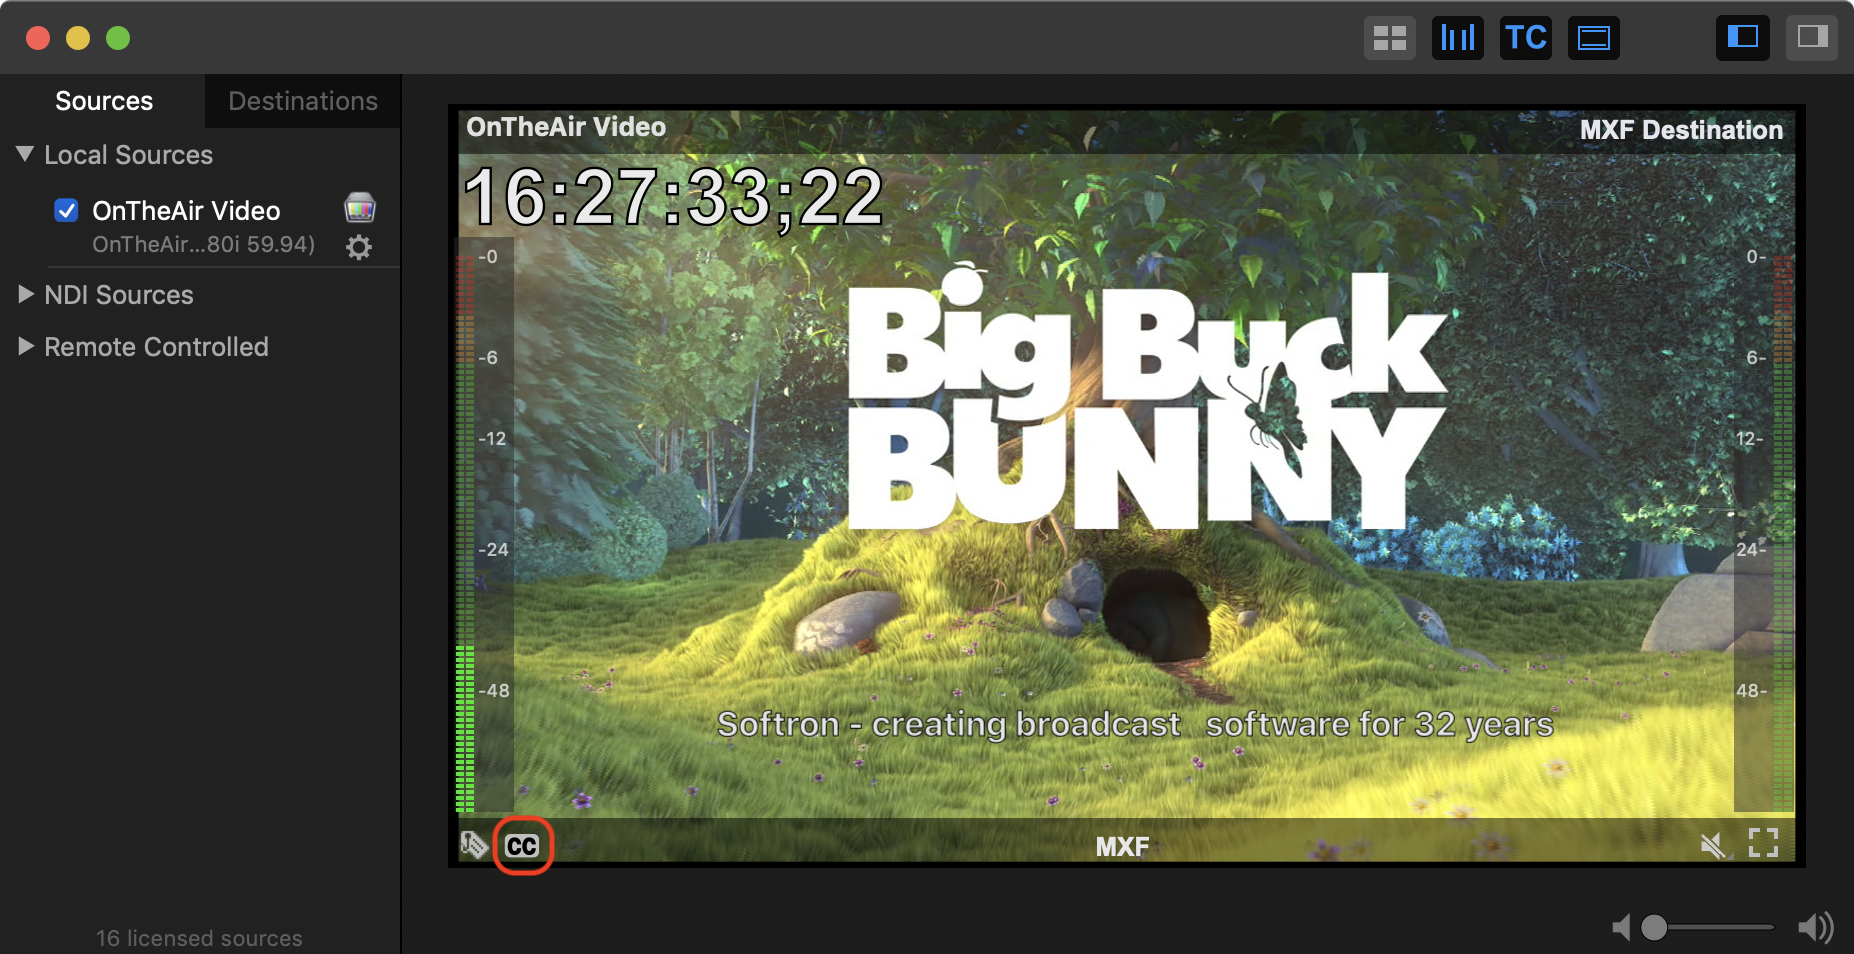Toggle video overlay frame icon

[1594, 38]
